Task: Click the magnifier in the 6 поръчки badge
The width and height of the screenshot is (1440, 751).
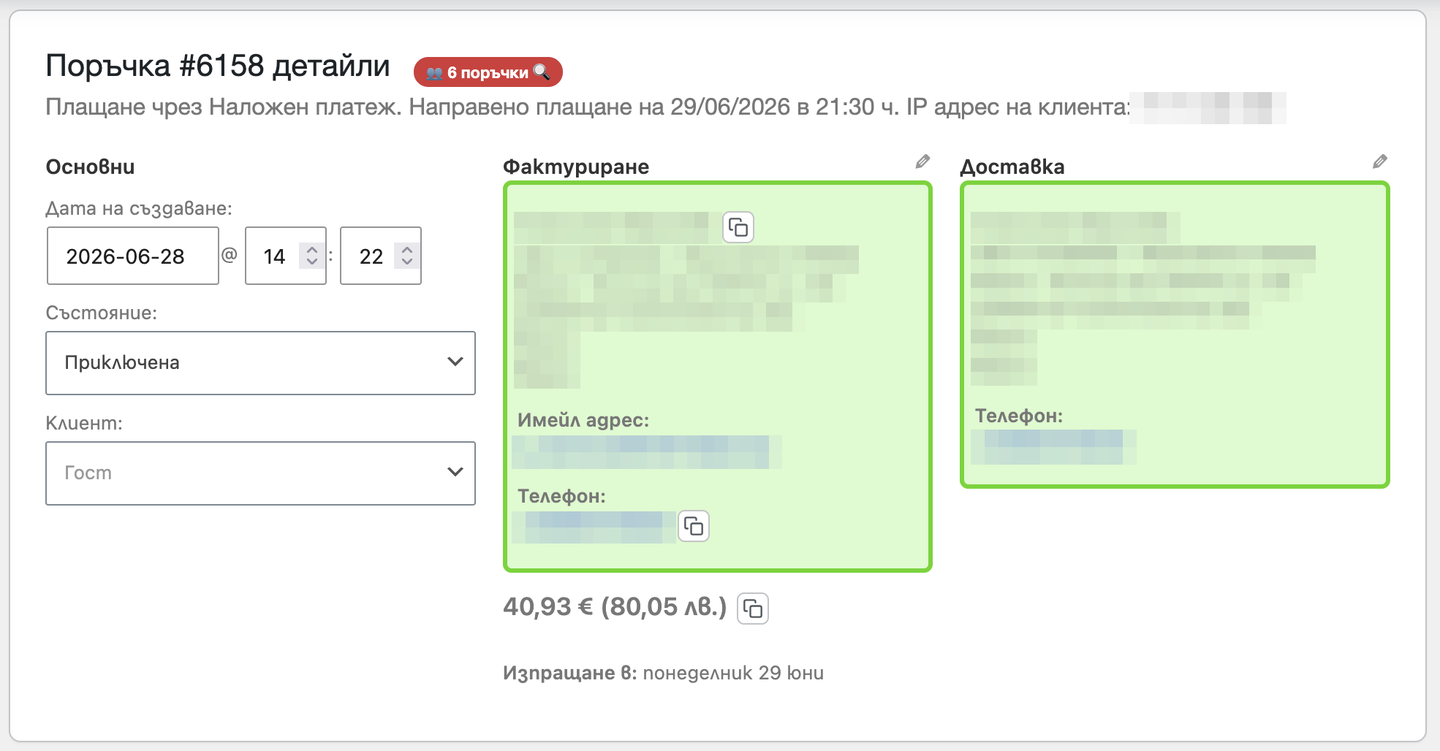Action: pos(541,72)
